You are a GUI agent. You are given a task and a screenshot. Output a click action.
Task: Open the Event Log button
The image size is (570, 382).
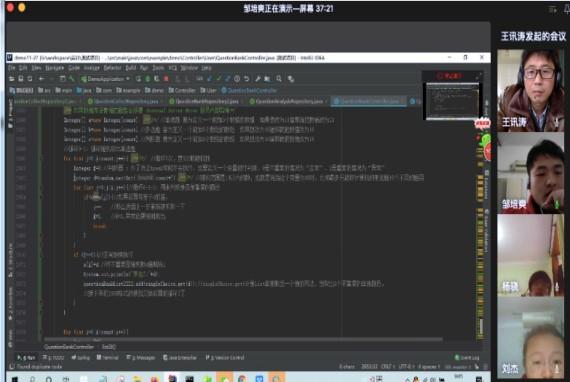tap(467, 358)
